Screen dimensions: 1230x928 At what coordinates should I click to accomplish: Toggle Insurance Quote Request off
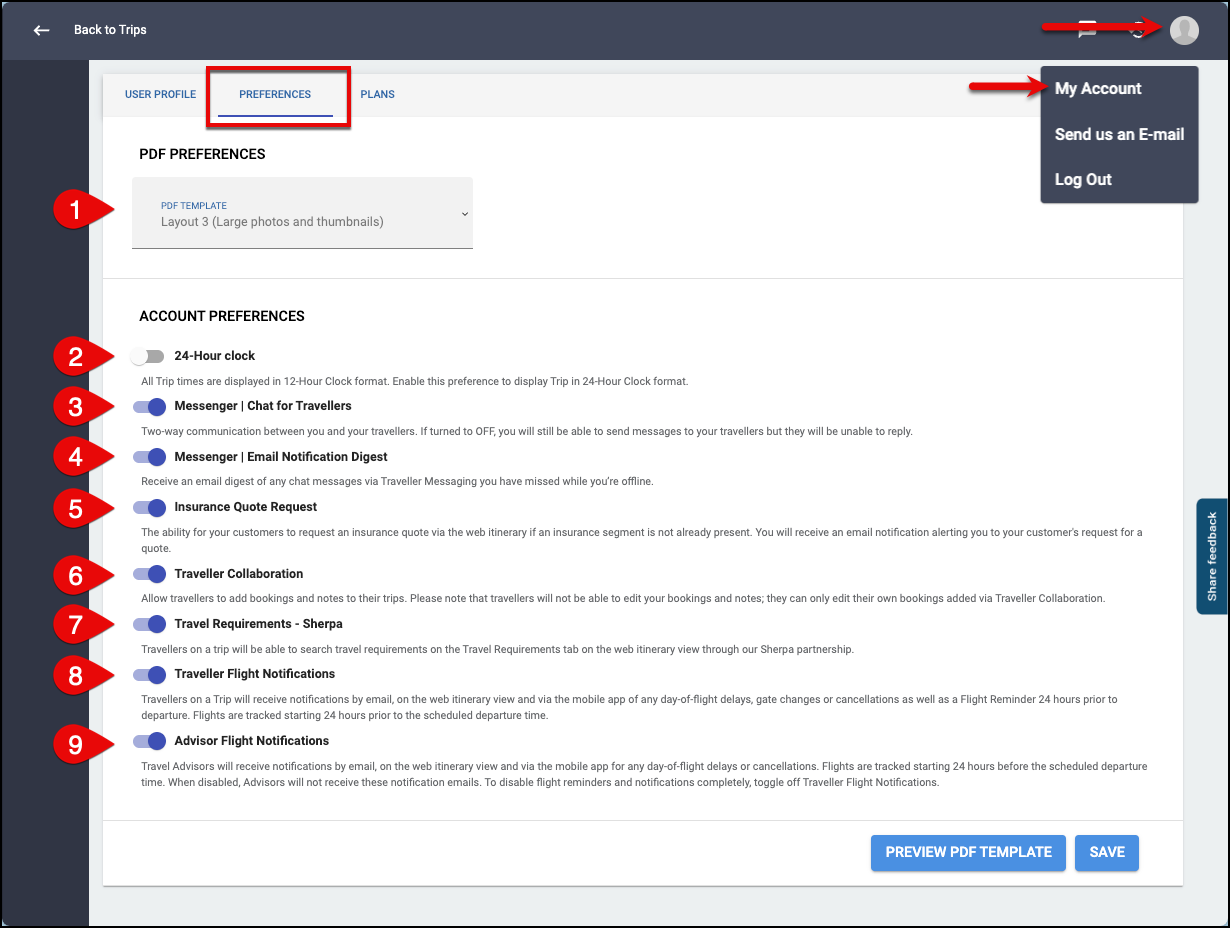point(148,507)
